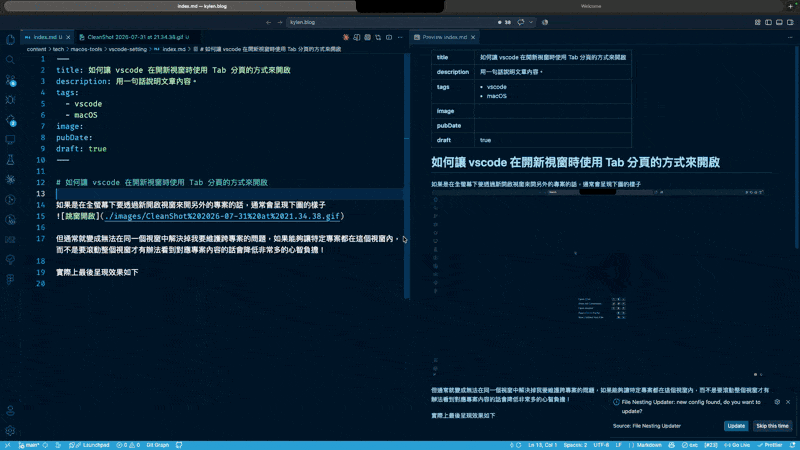Go forward using the right arrow

pyautogui.click(x=280, y=22)
